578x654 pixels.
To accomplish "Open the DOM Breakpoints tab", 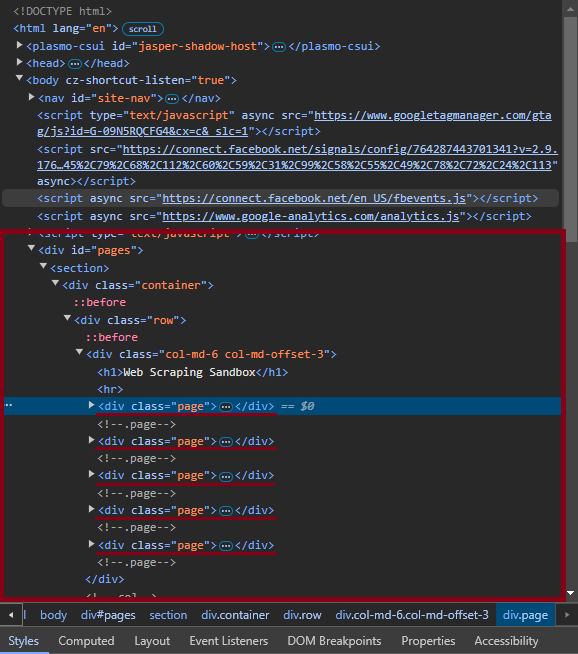I will coord(334,641).
